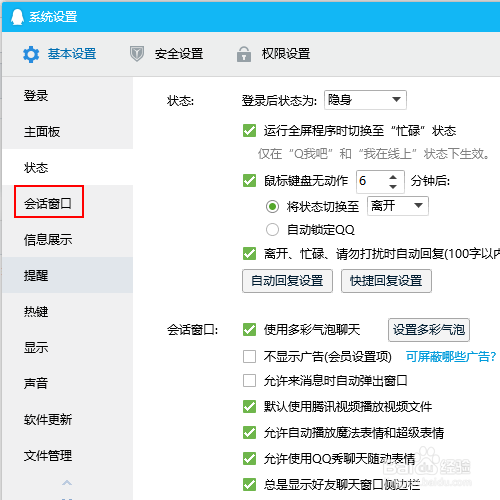
Task: Select the 将状态切换至 radio button
Action: click(272, 207)
